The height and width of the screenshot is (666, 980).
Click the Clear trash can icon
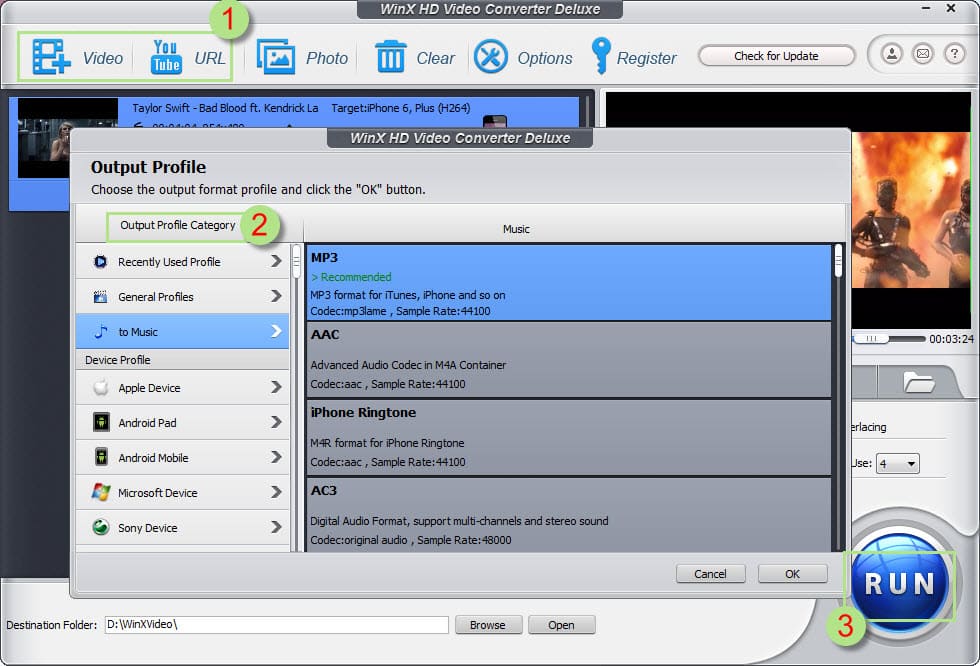391,57
